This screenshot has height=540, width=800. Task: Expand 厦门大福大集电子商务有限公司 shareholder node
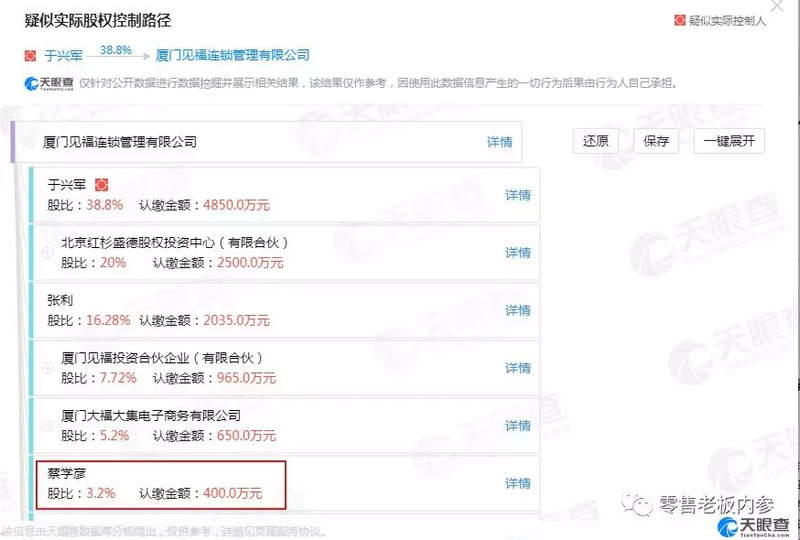[x=47, y=425]
